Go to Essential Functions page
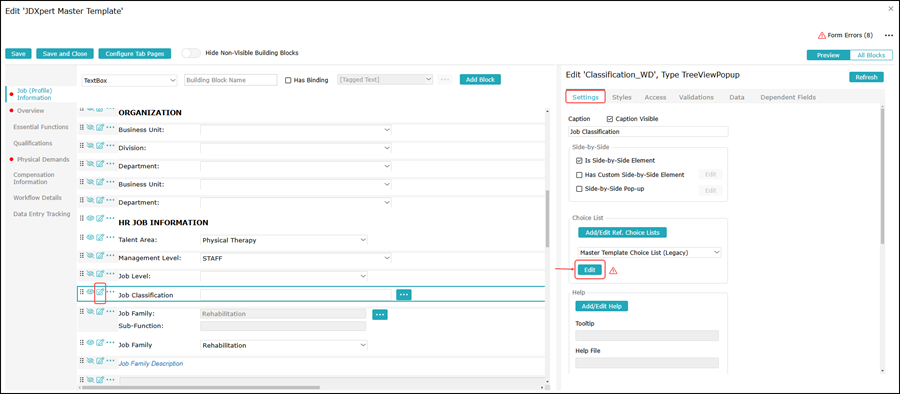 [x=41, y=127]
